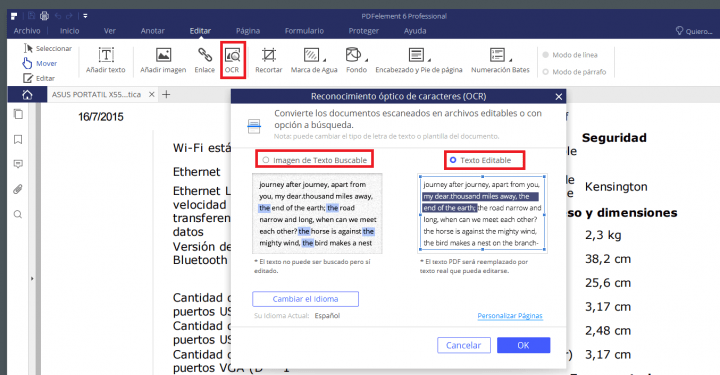Image resolution: width=720 pixels, height=375 pixels.
Task: Expand the Marca de Agua dropdown arrow
Action: click(x=325, y=60)
